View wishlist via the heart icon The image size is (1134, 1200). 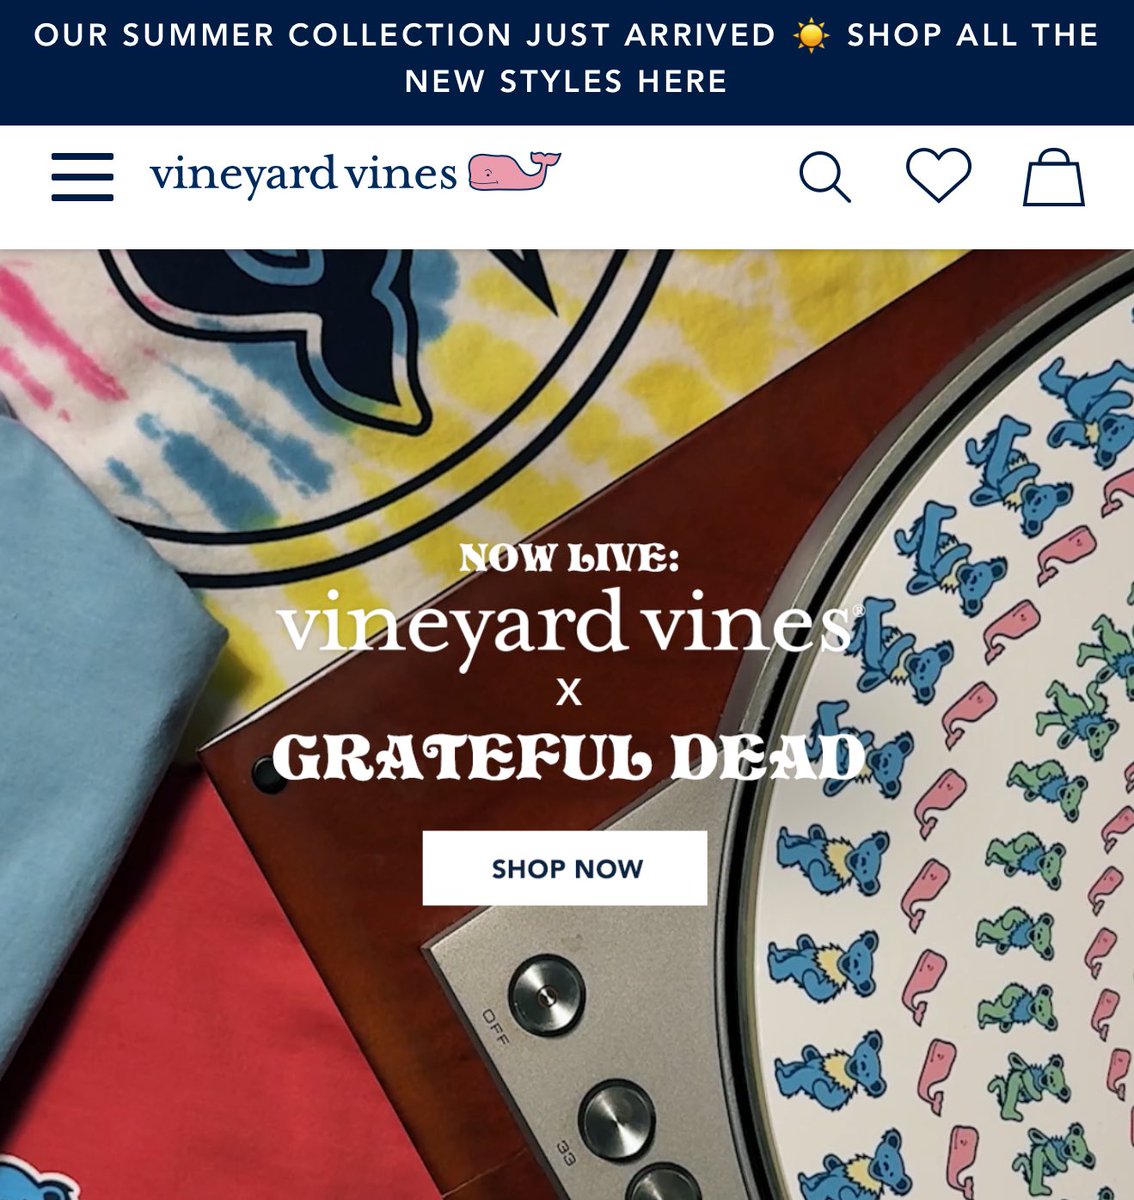pos(938,175)
